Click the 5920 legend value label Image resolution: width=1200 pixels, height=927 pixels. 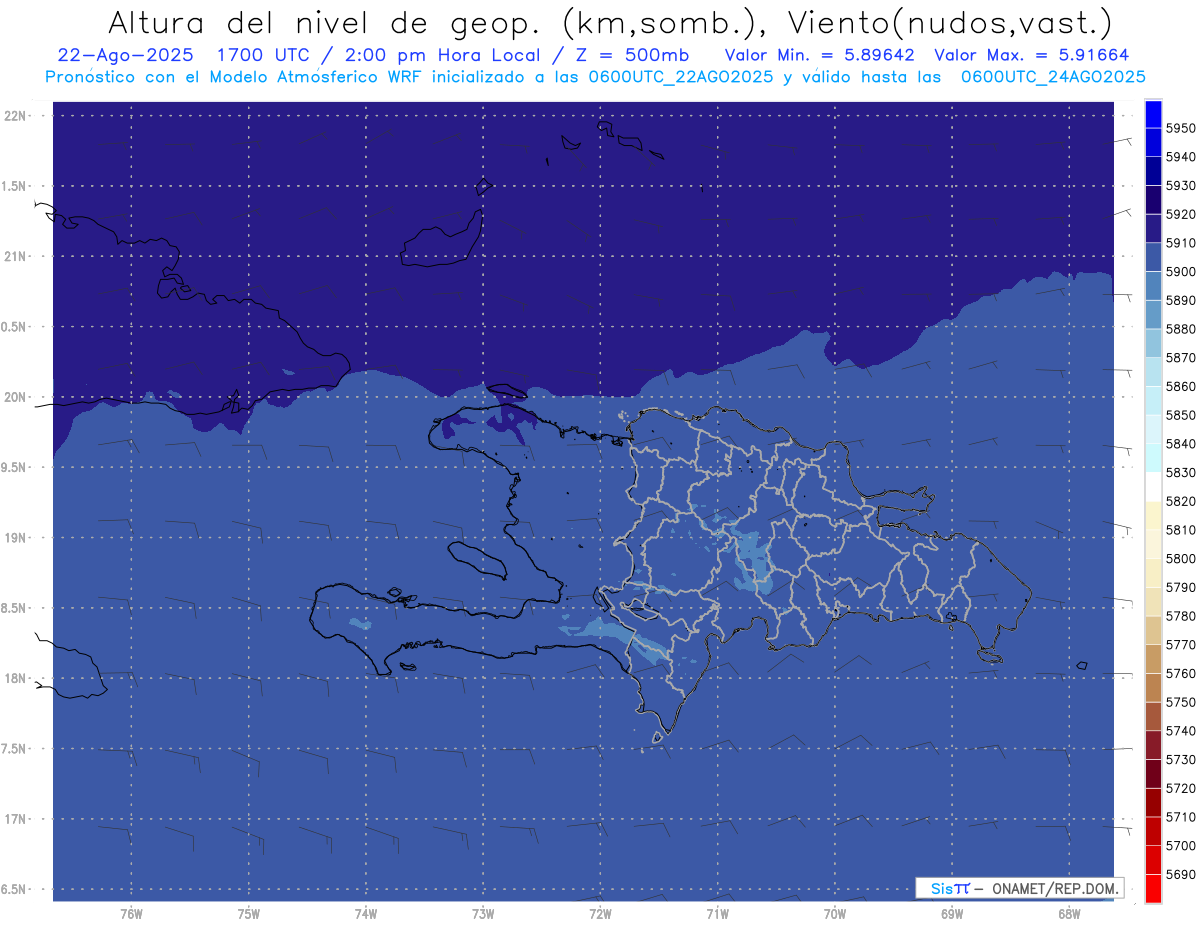coord(1180,215)
